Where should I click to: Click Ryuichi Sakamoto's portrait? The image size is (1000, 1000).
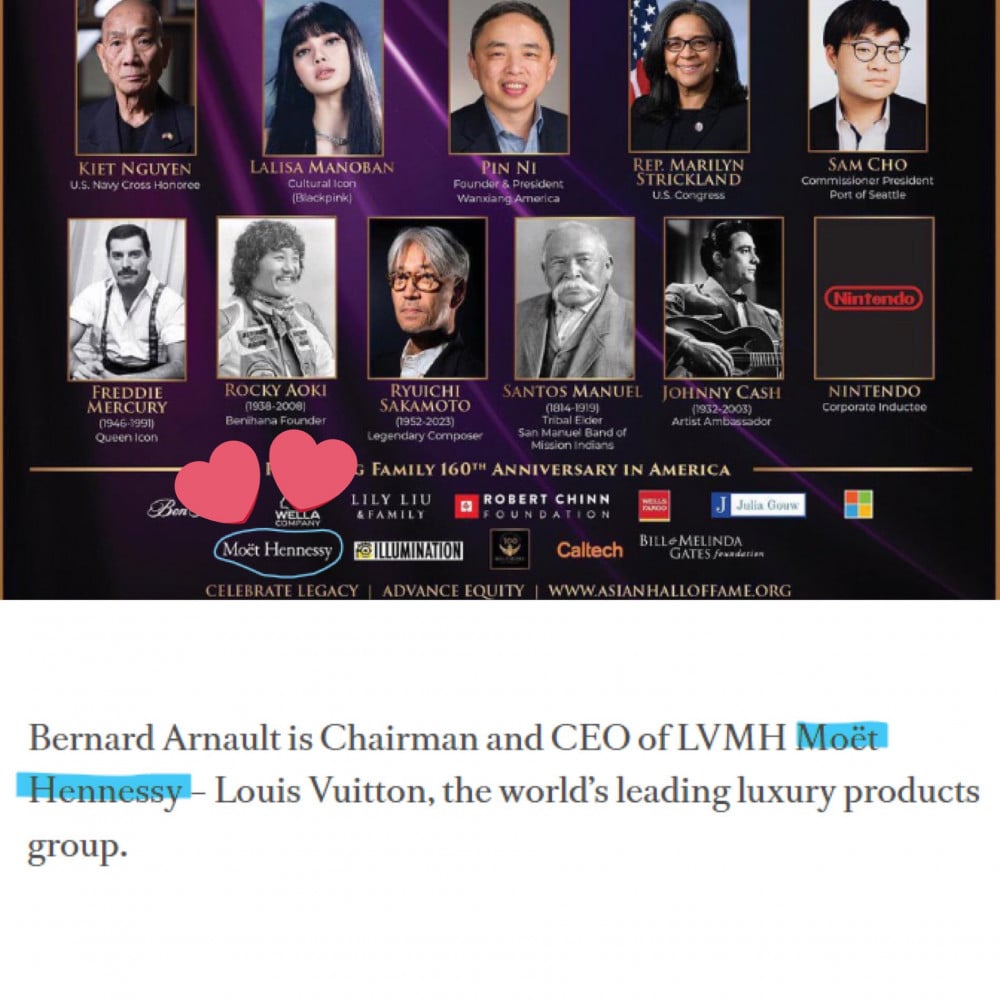click(x=427, y=298)
